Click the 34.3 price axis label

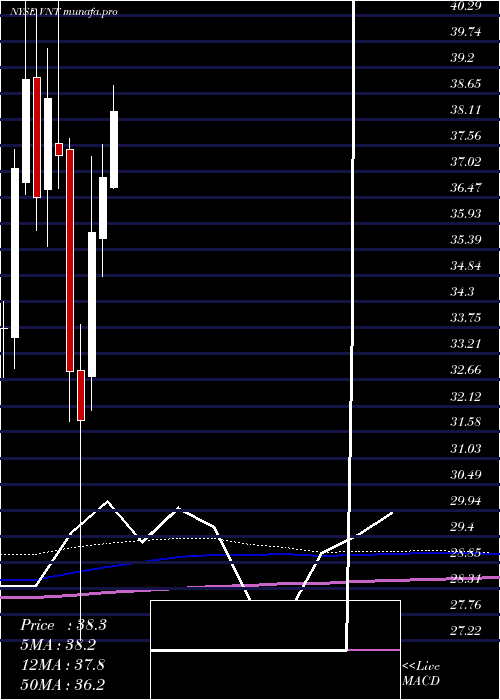[462, 292]
